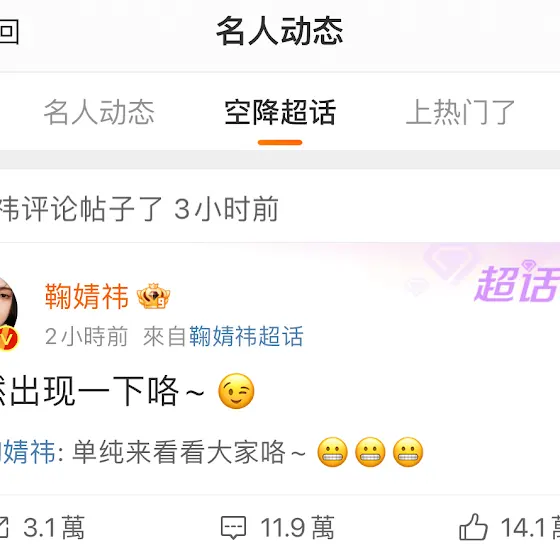Screen dimensions: 560x560
Task: Open the 上热门了 tab
Action: 460,112
